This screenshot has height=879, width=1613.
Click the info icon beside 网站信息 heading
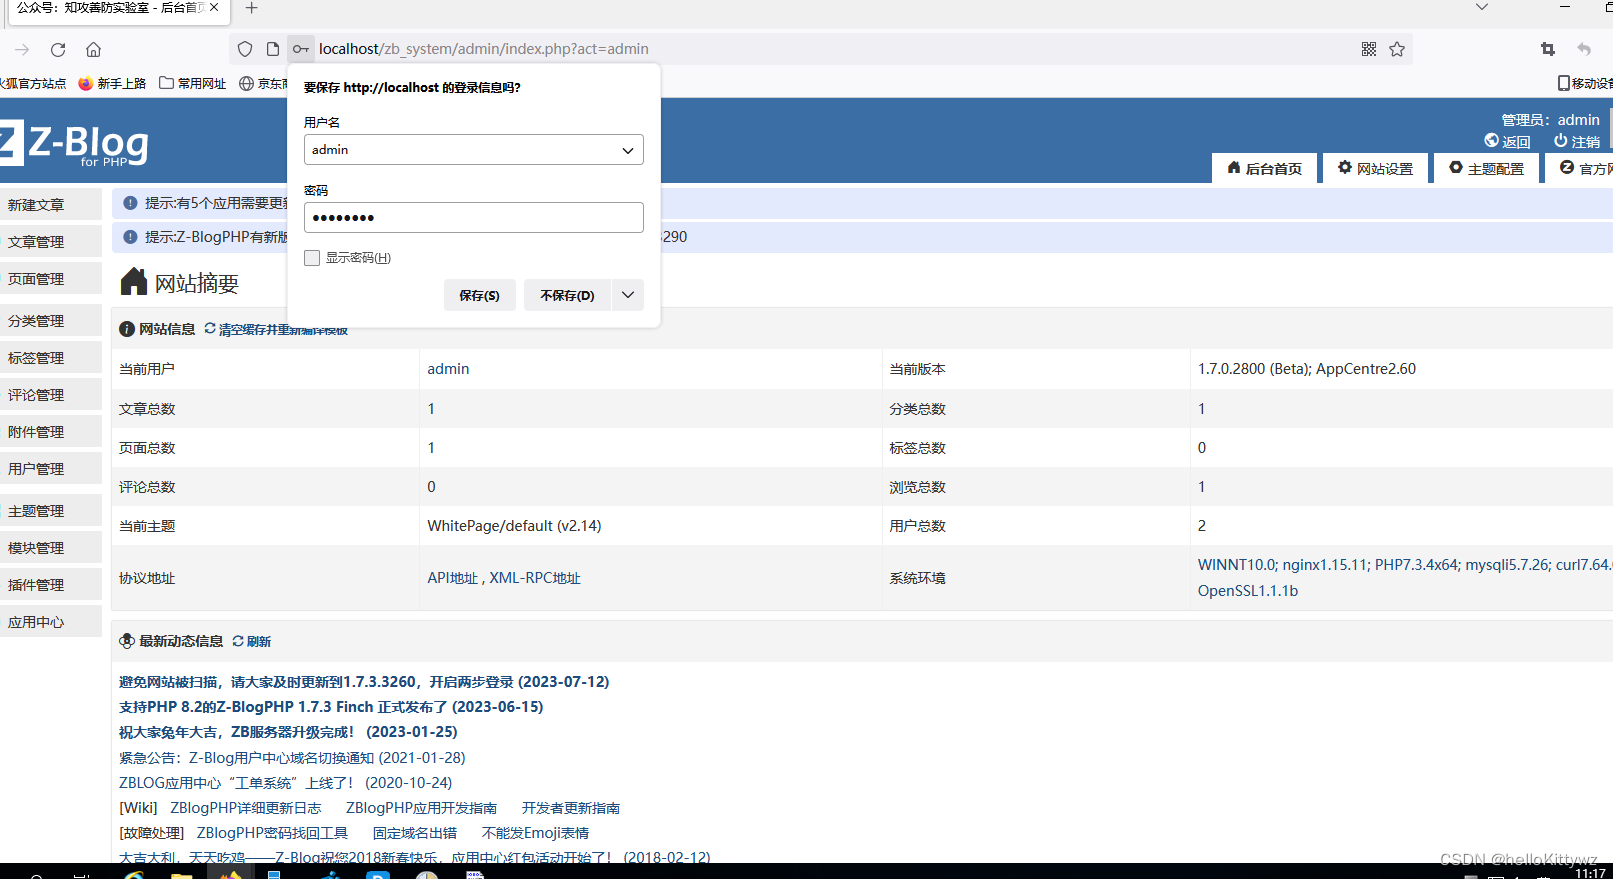point(127,329)
